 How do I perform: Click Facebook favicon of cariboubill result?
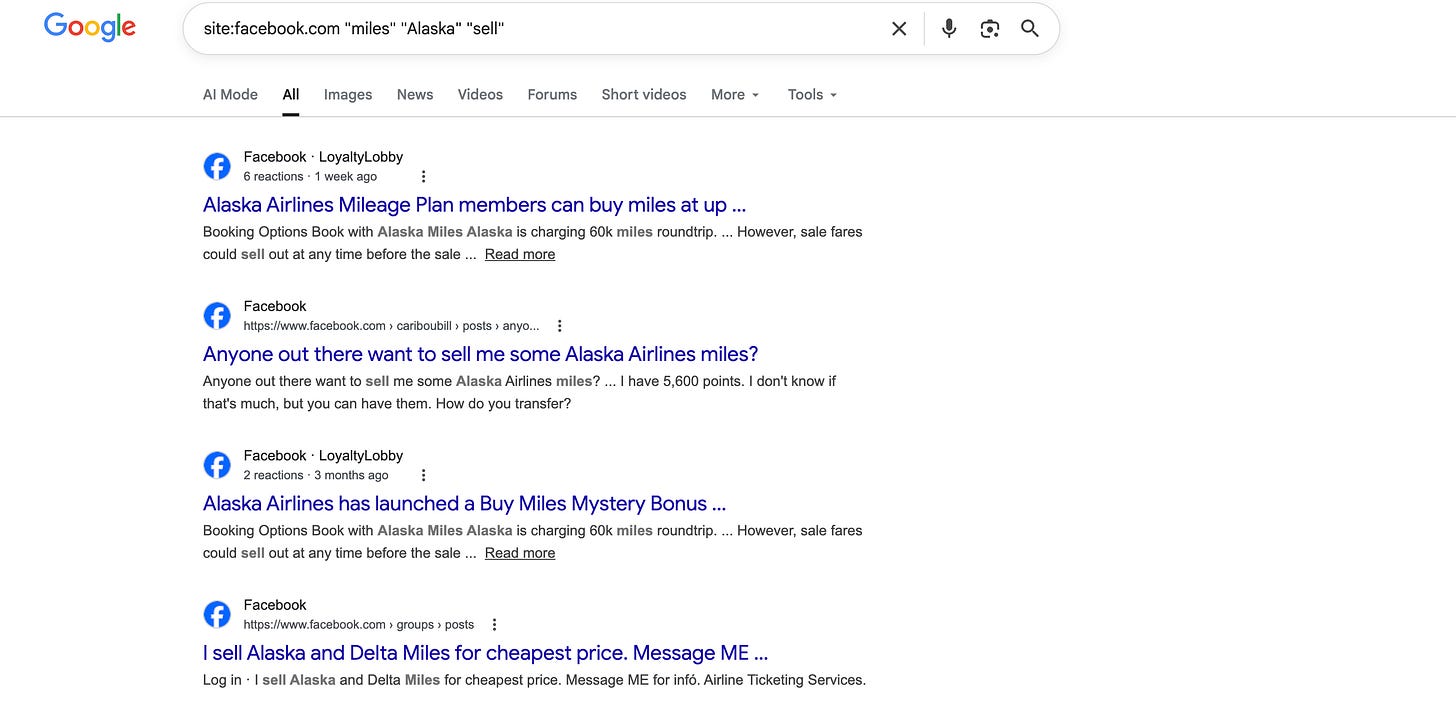[x=217, y=315]
